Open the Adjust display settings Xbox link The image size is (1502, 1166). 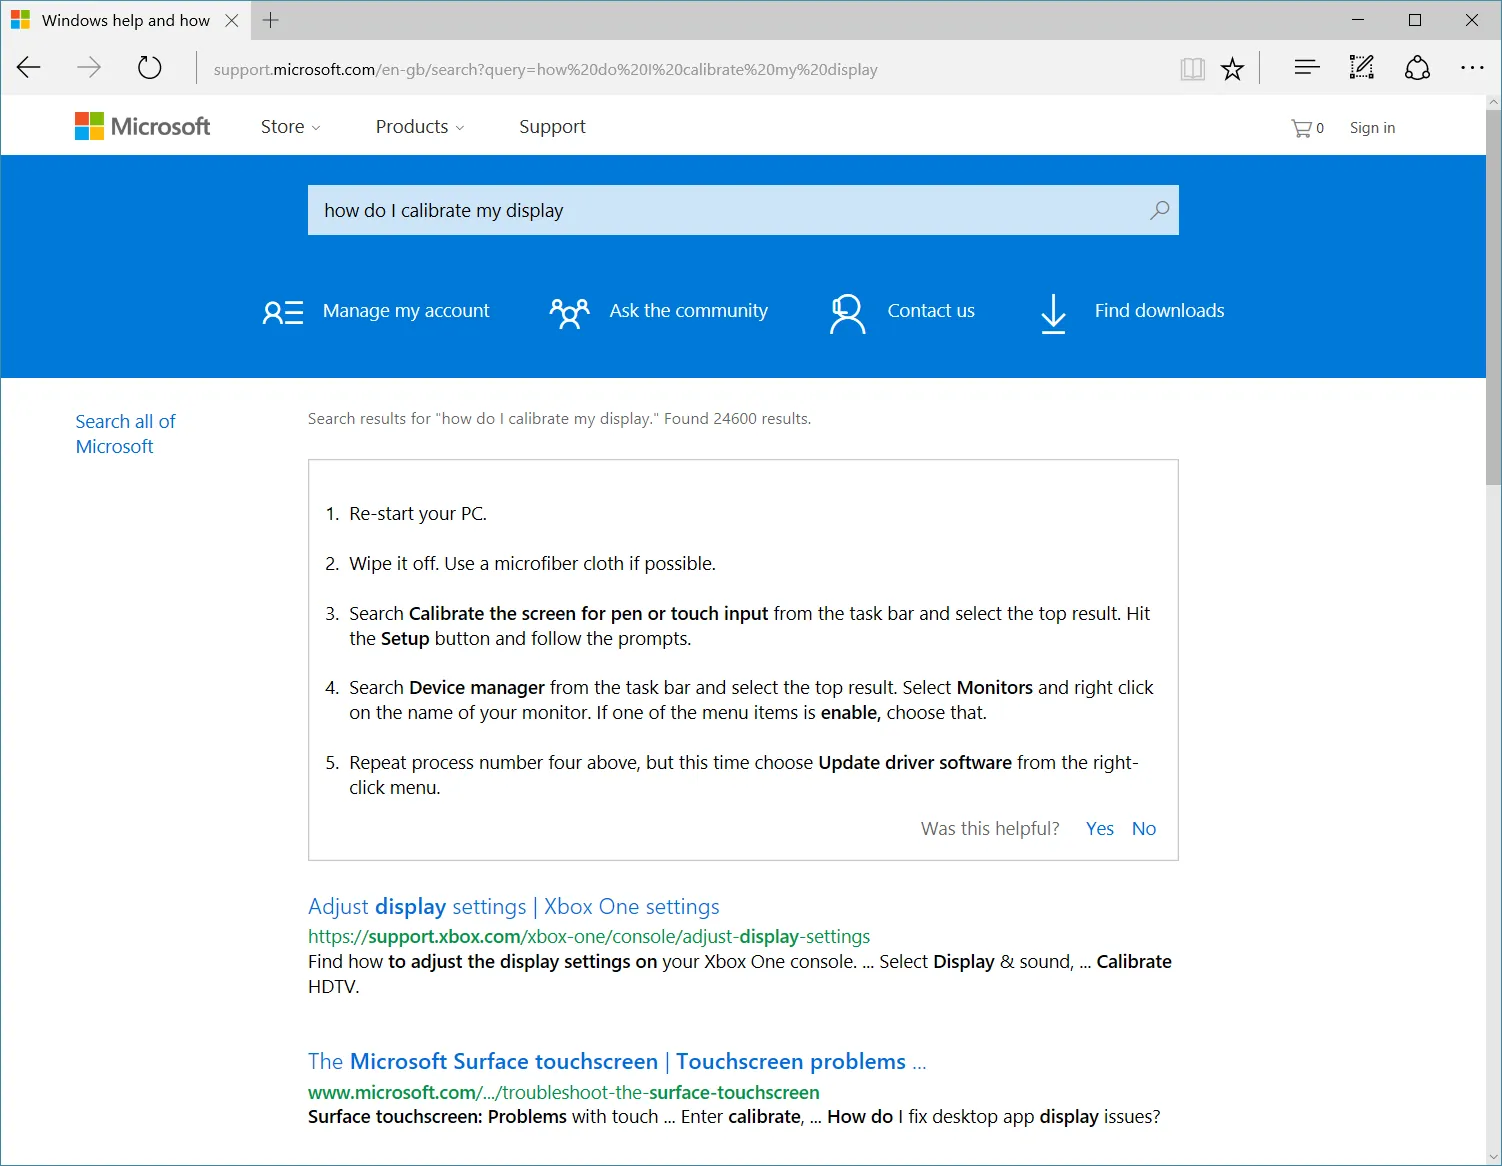tap(513, 906)
